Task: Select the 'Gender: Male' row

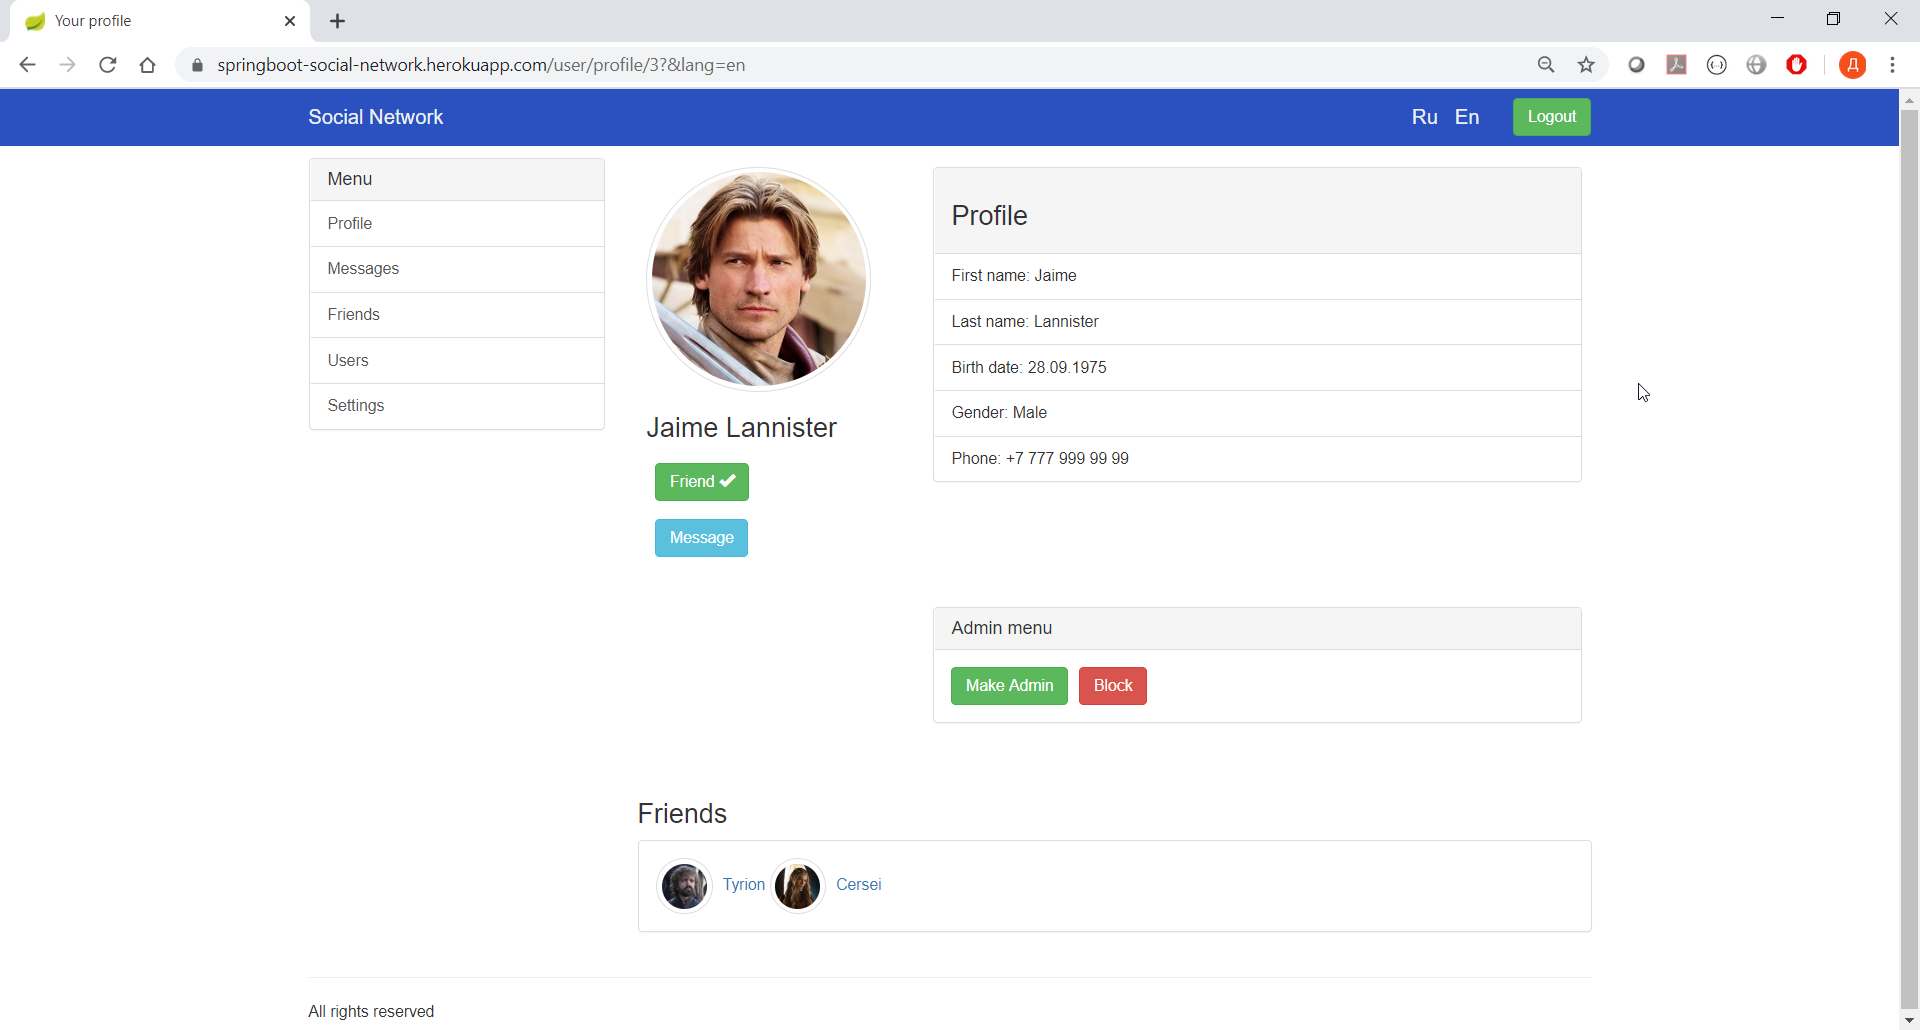Action: (x=1257, y=413)
